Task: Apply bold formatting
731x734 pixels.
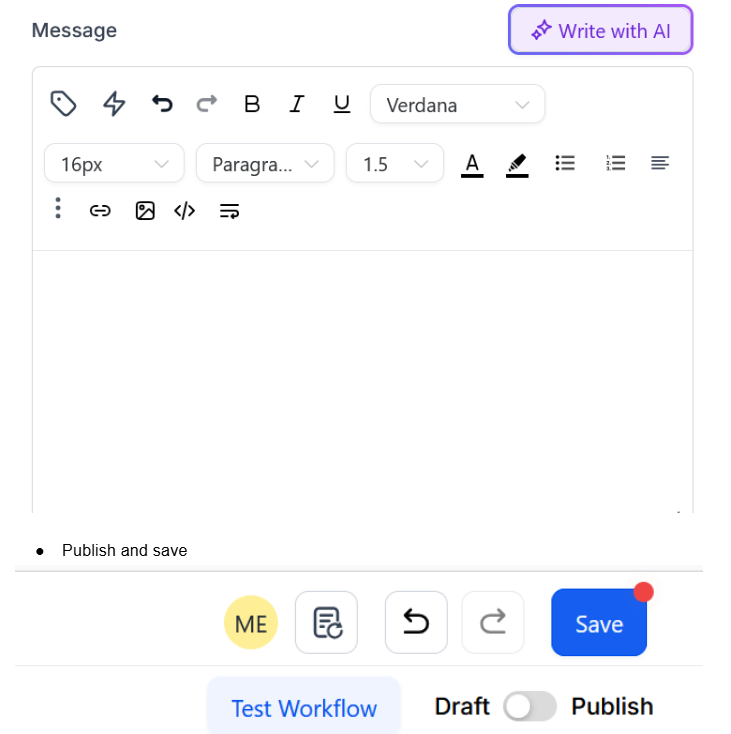Action: point(252,104)
